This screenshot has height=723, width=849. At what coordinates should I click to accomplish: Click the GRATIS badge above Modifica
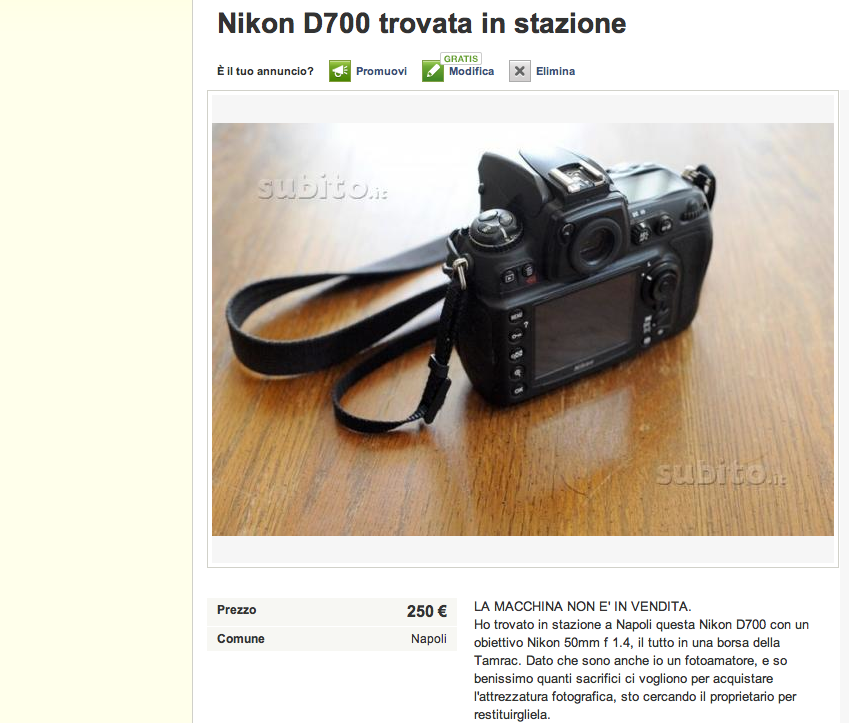461,58
